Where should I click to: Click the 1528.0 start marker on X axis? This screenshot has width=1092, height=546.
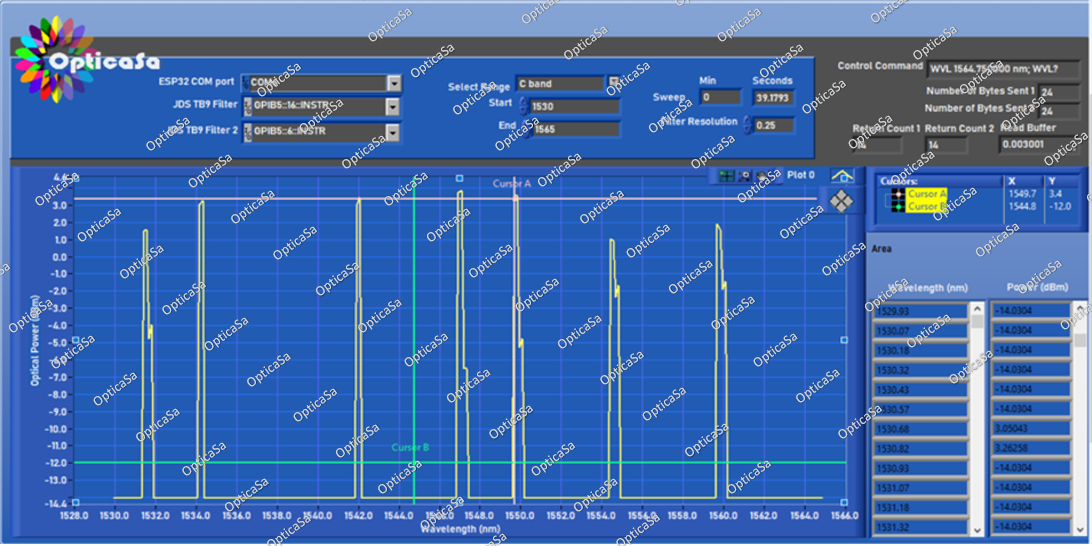point(75,516)
